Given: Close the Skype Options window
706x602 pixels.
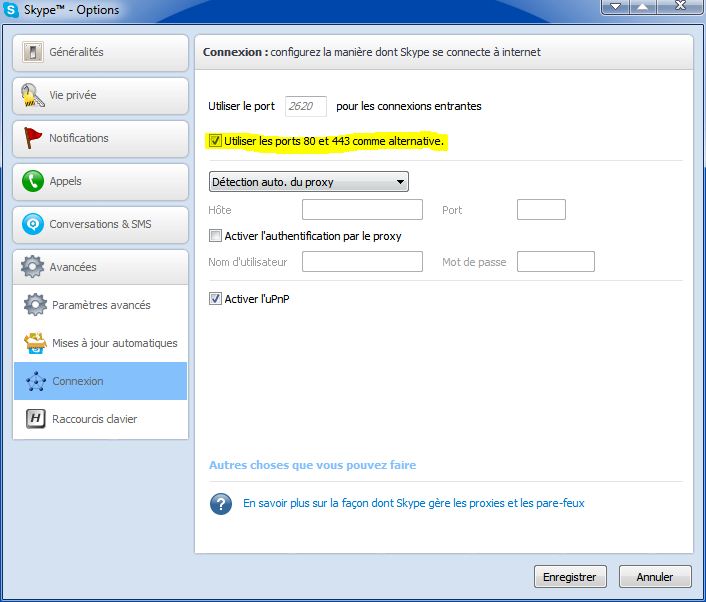Looking at the screenshot, I should [681, 6].
